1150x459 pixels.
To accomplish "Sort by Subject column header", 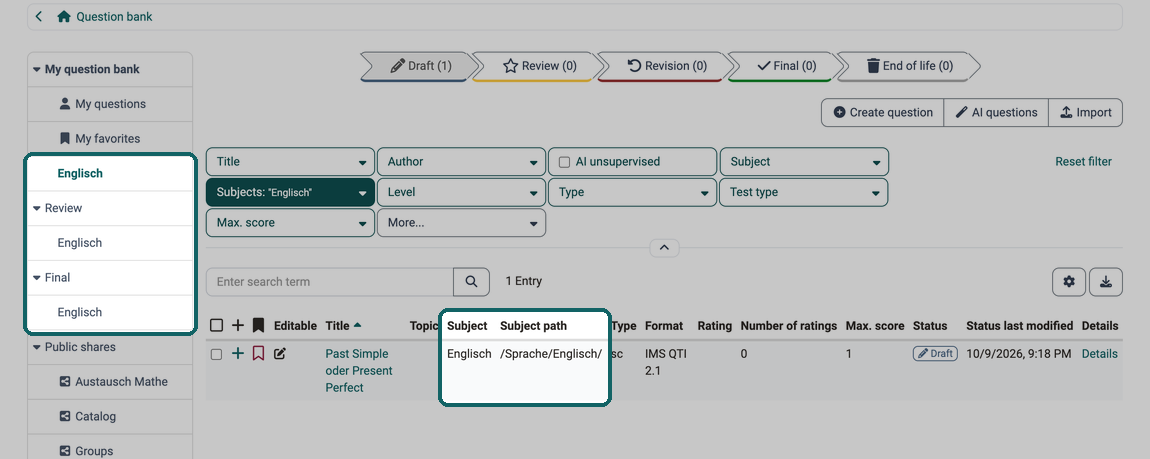I will 467,326.
